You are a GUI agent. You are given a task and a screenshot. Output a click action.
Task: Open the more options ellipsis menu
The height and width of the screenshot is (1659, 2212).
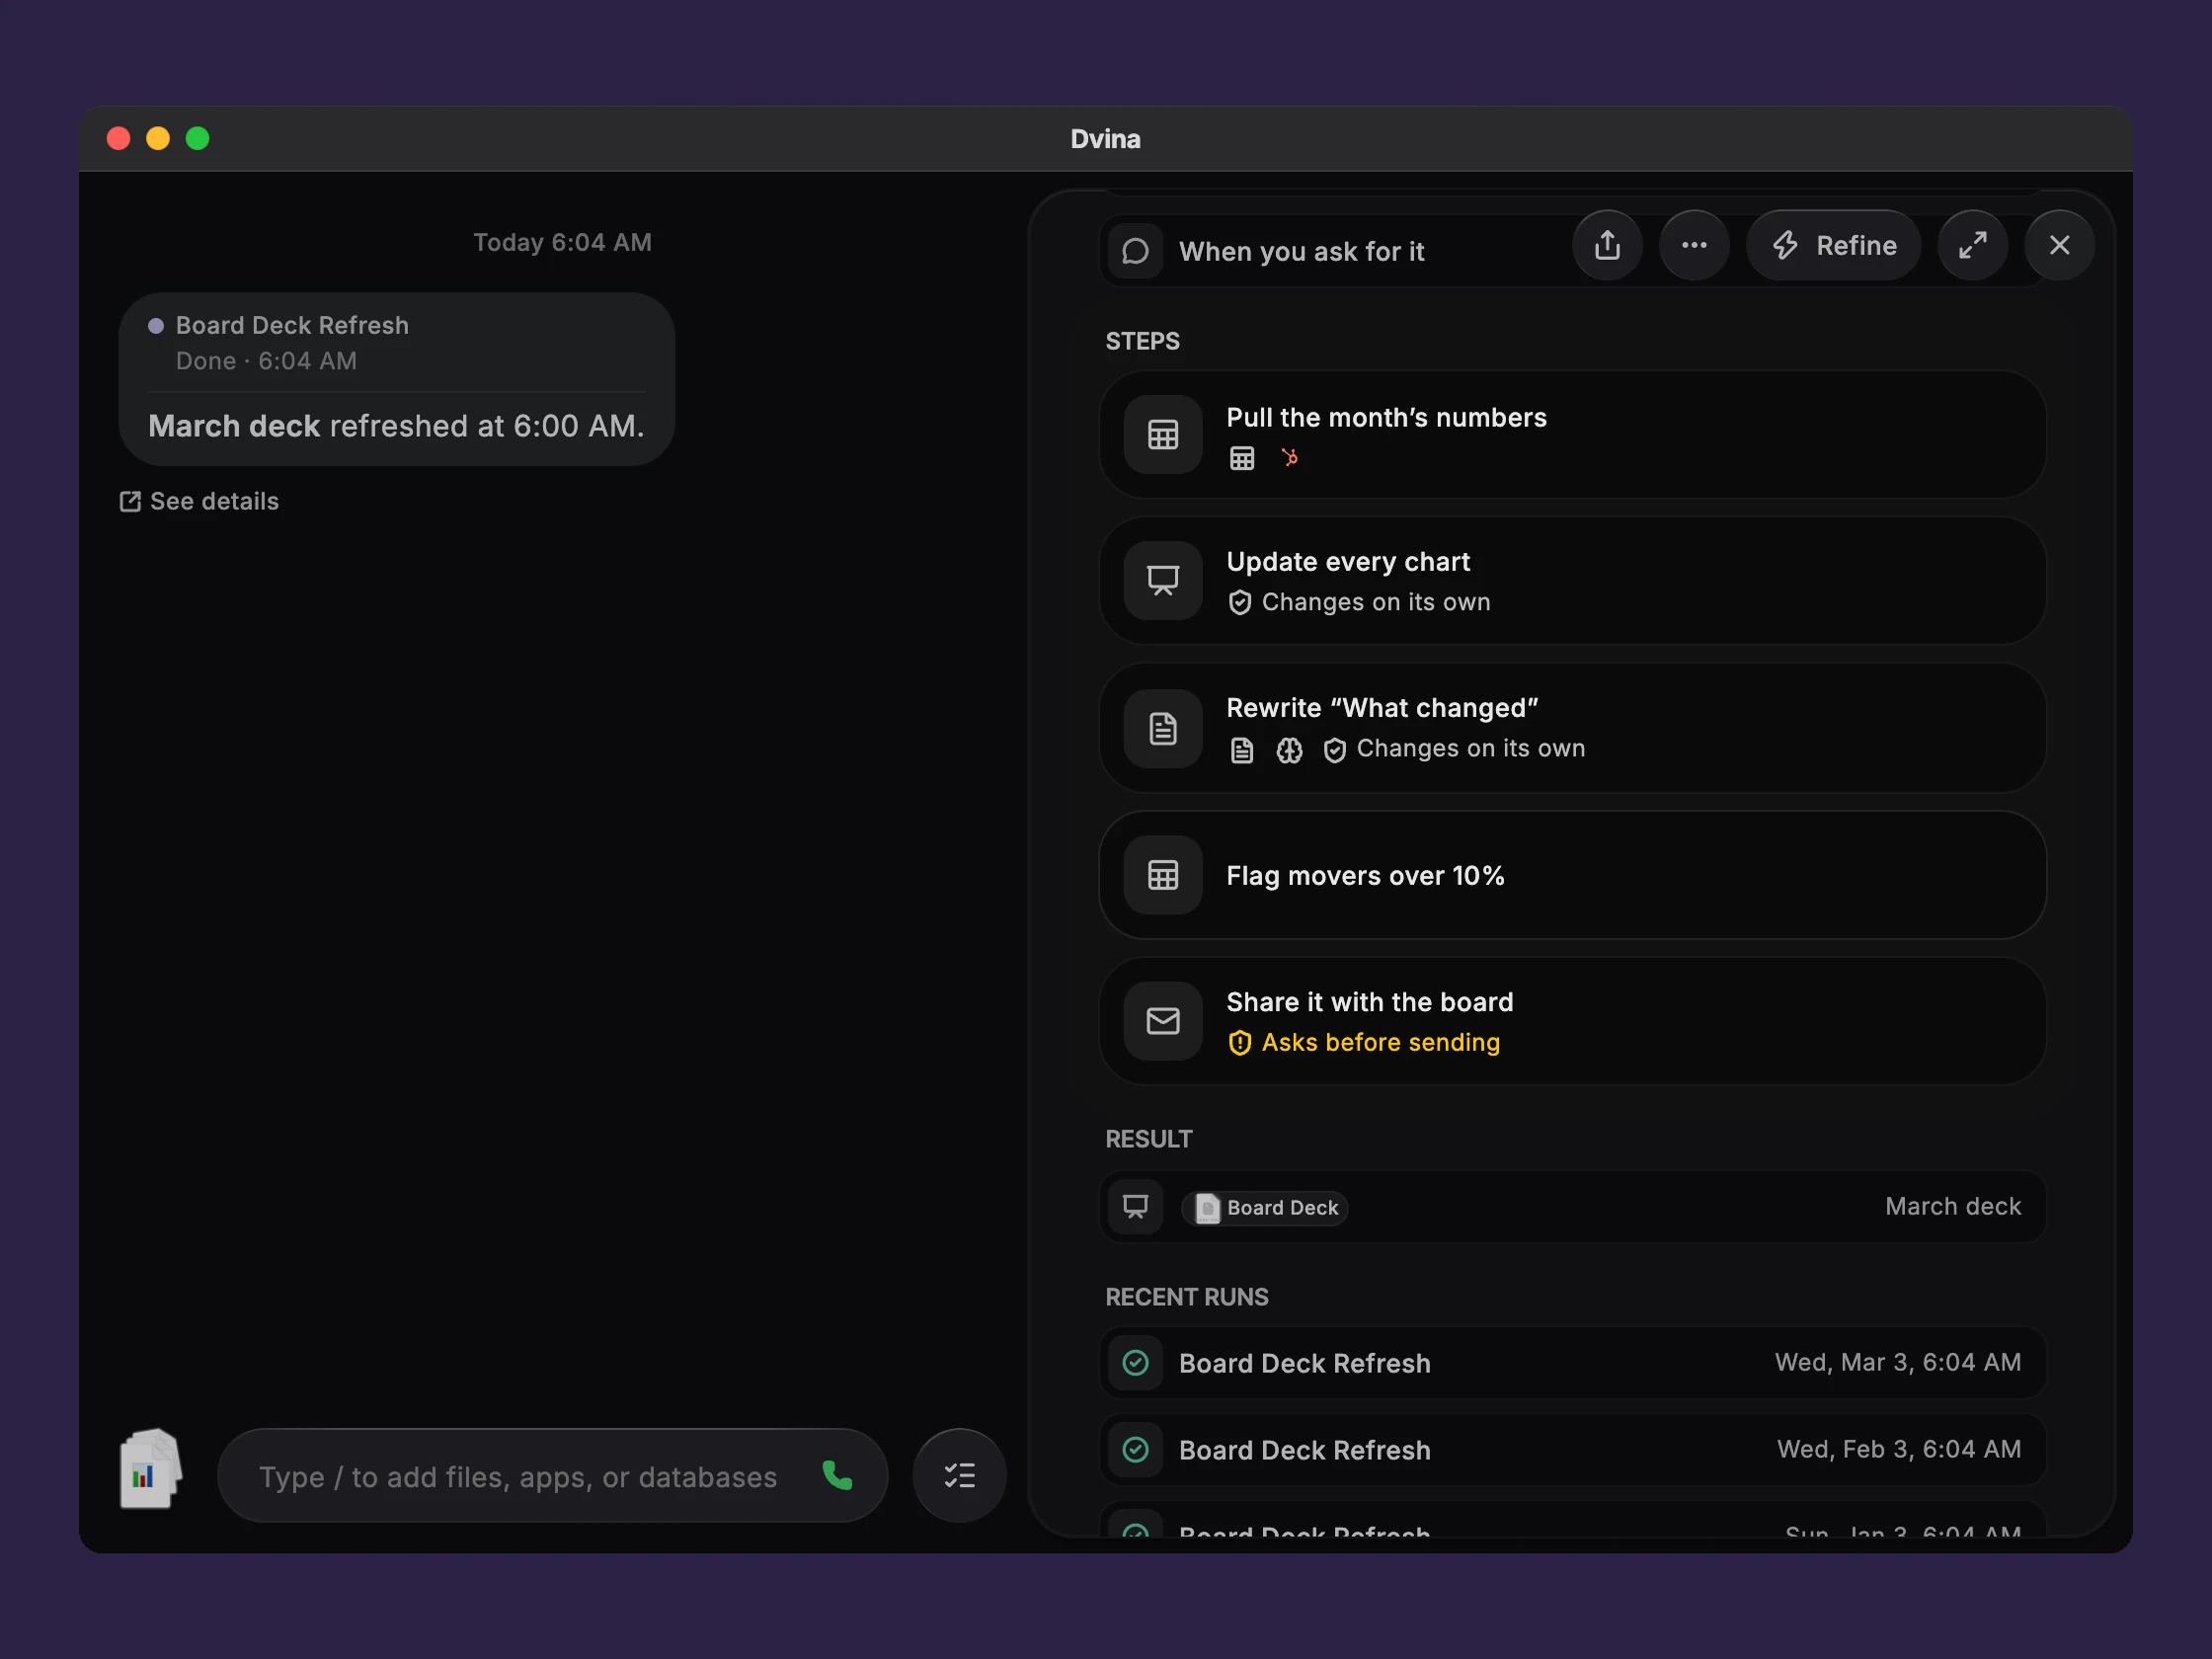1694,245
